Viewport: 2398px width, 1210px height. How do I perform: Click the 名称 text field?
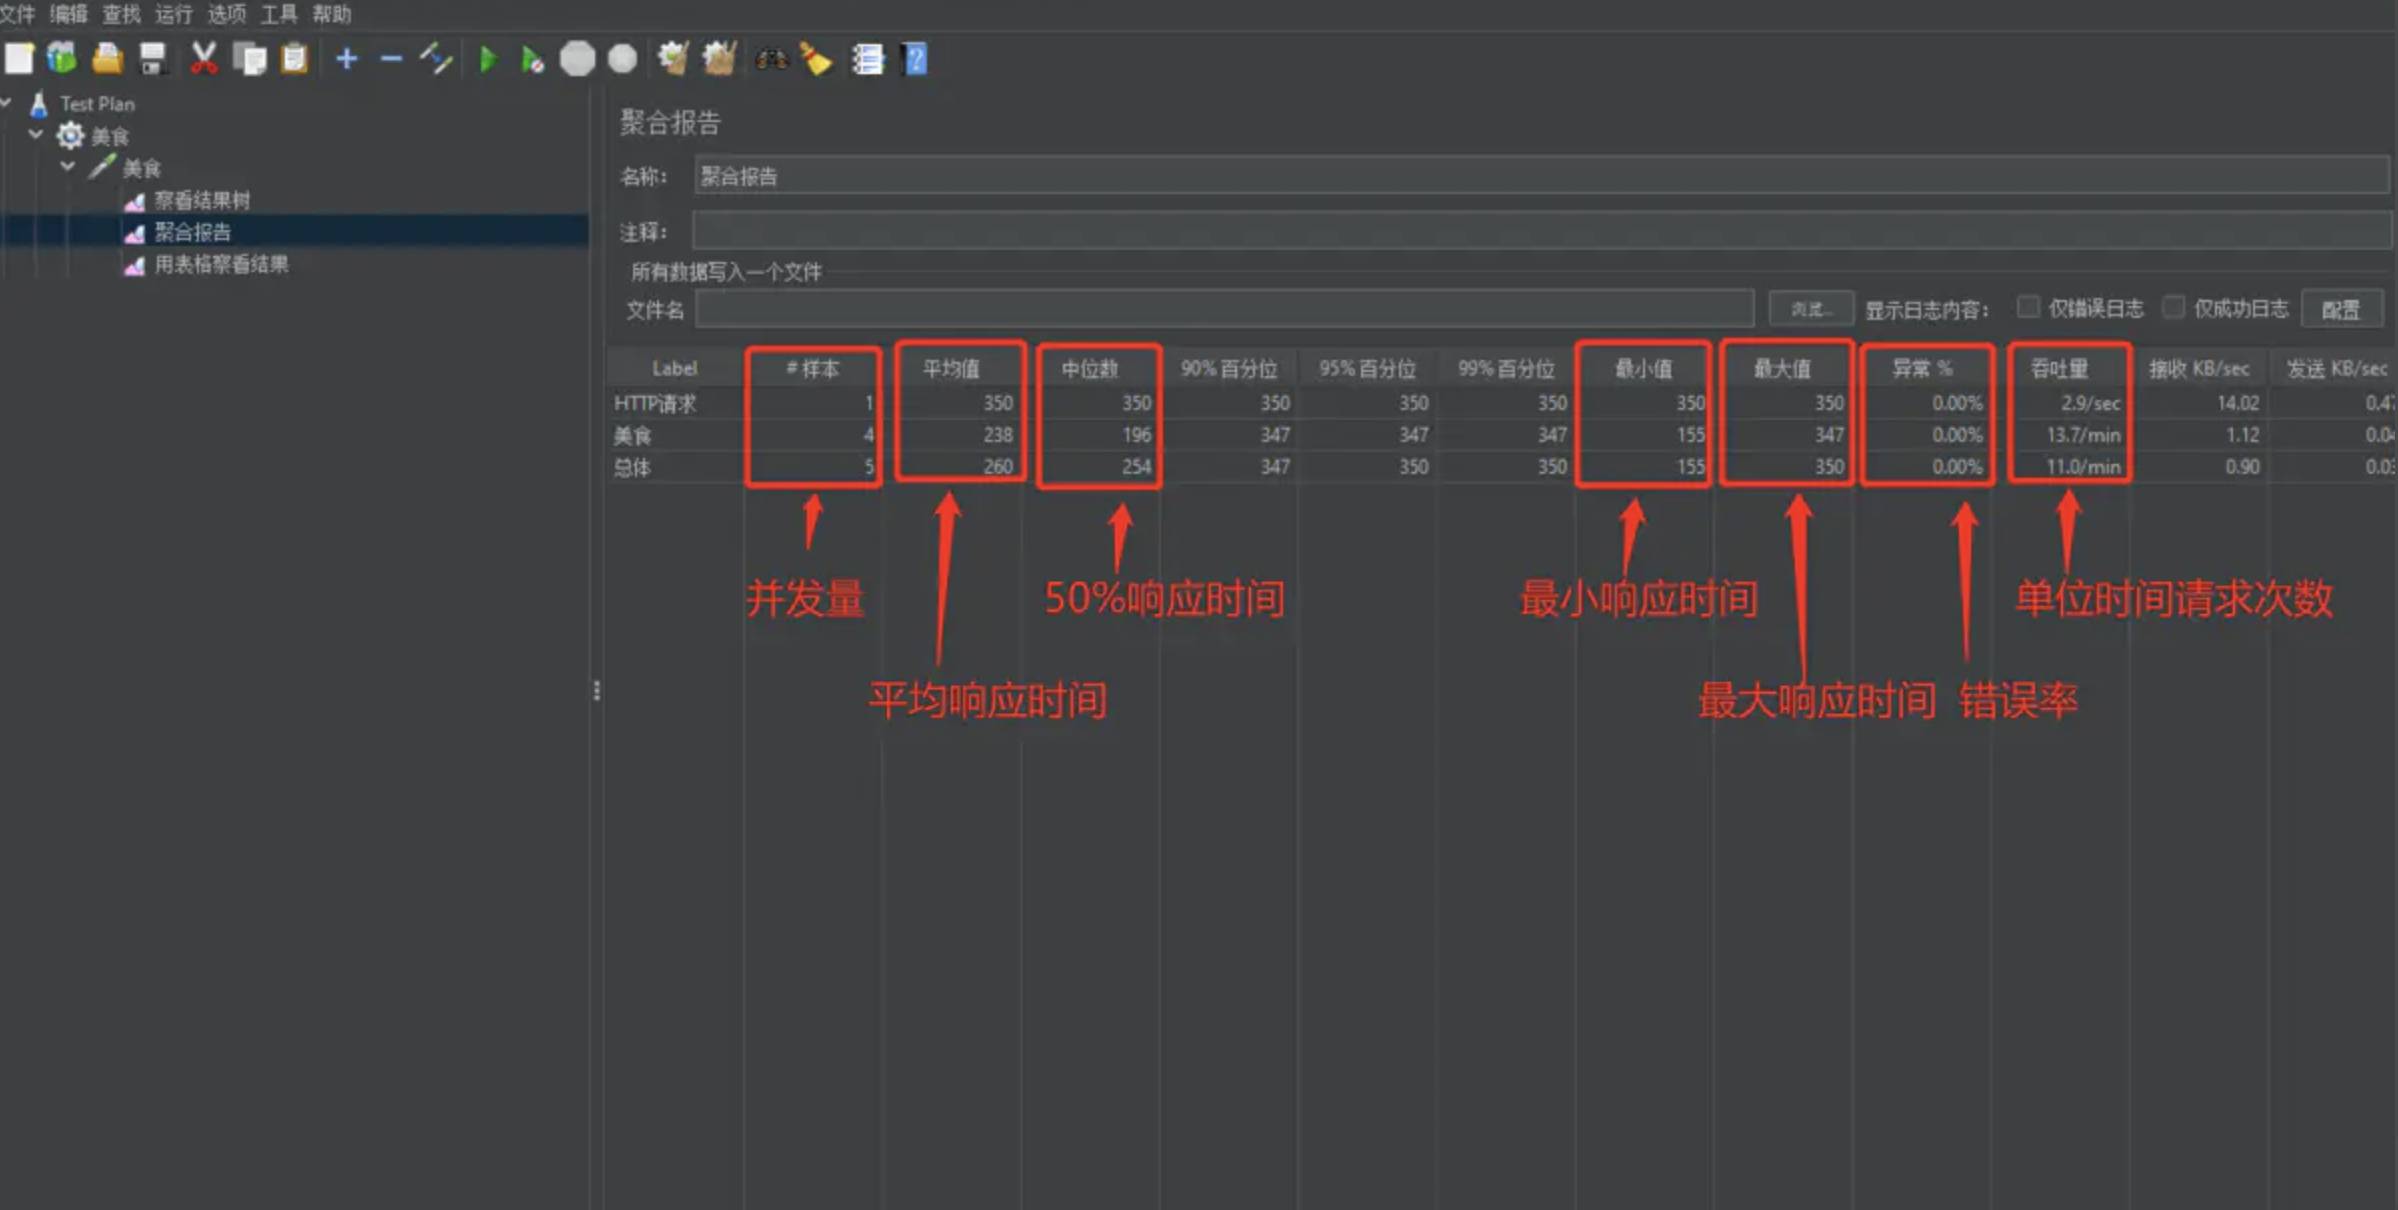[1540, 177]
